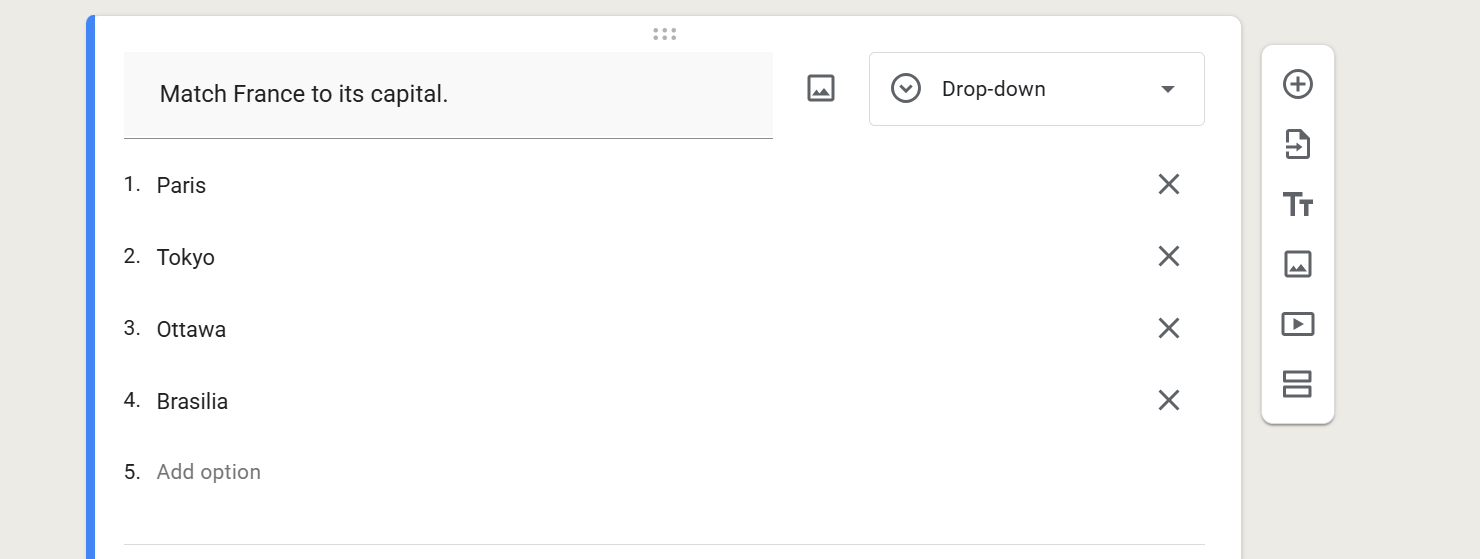Viewport: 1480px width, 559px height.
Task: Remove the Tokyo option
Action: pos(1168,256)
